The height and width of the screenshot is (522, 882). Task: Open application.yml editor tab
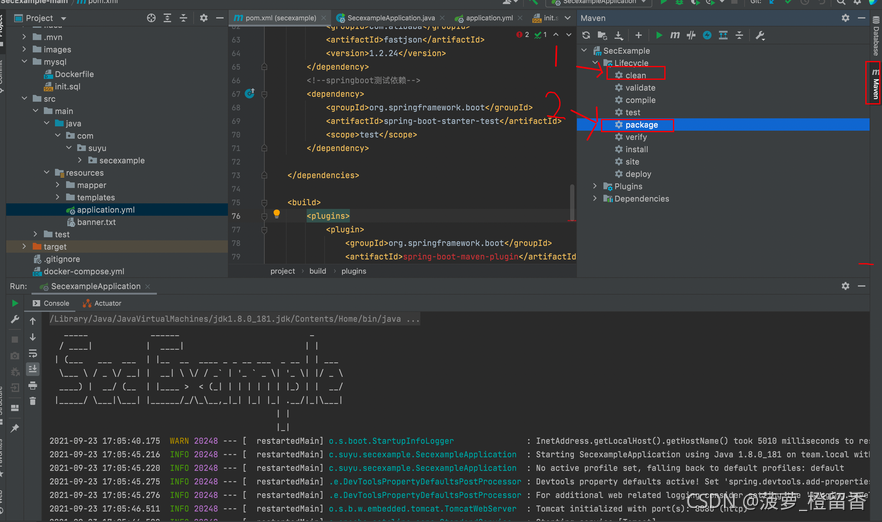click(488, 18)
